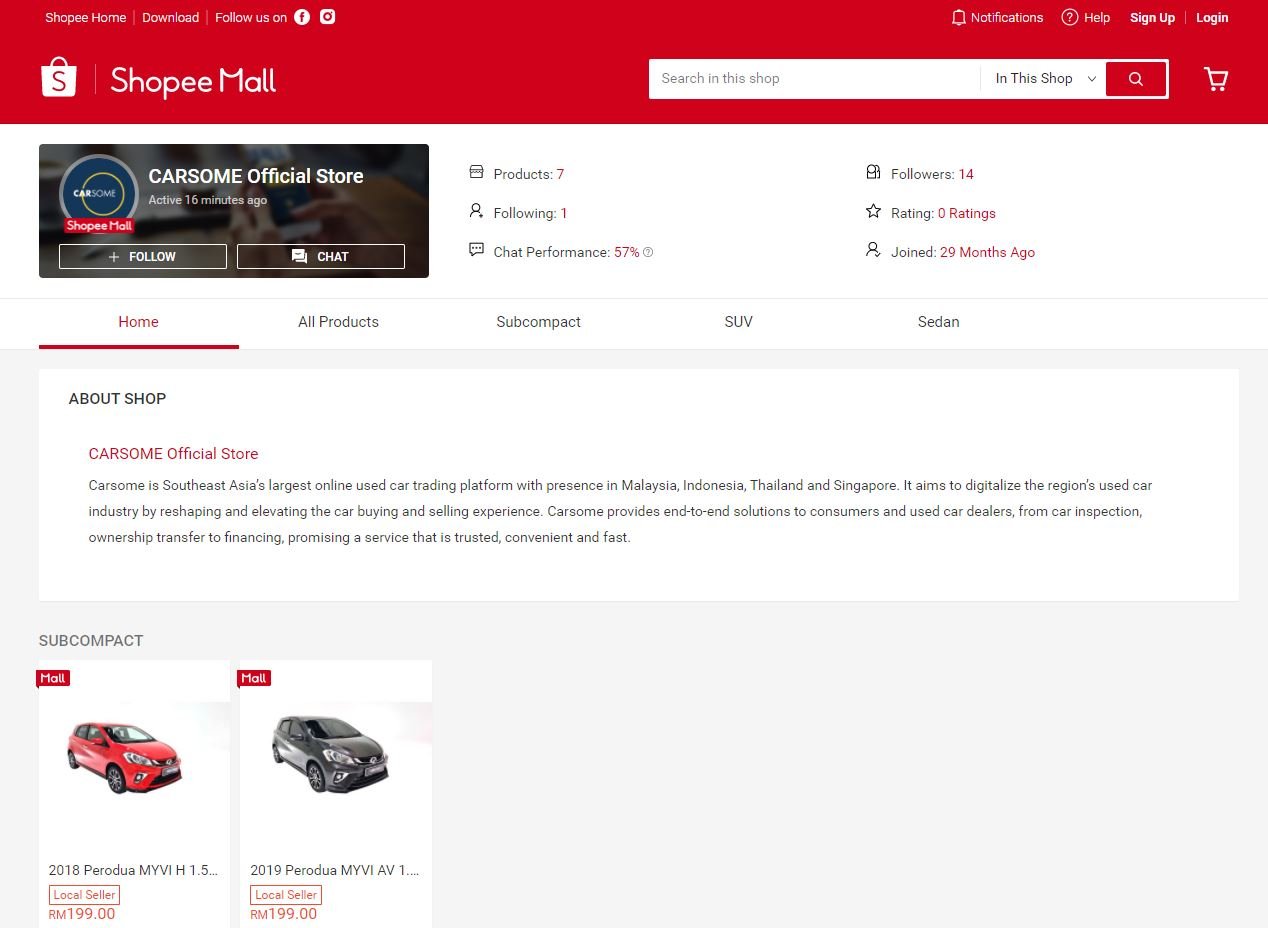
Task: Follow the CARSOME Official Store
Action: pyautogui.click(x=142, y=257)
